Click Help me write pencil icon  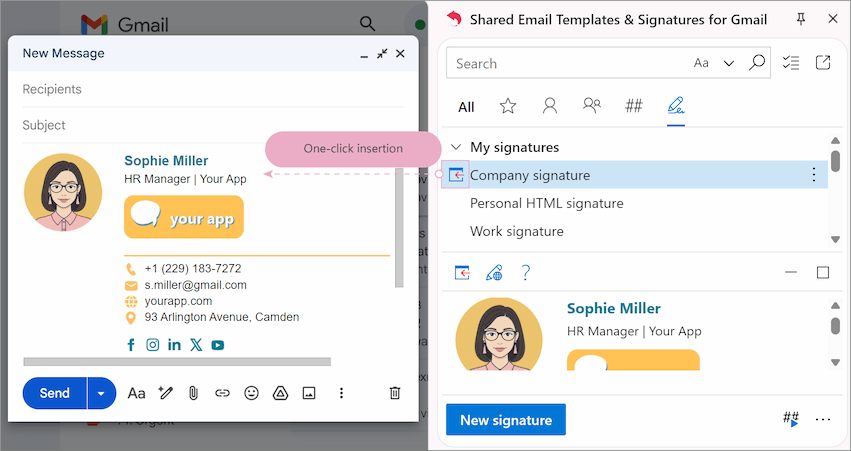click(x=165, y=393)
